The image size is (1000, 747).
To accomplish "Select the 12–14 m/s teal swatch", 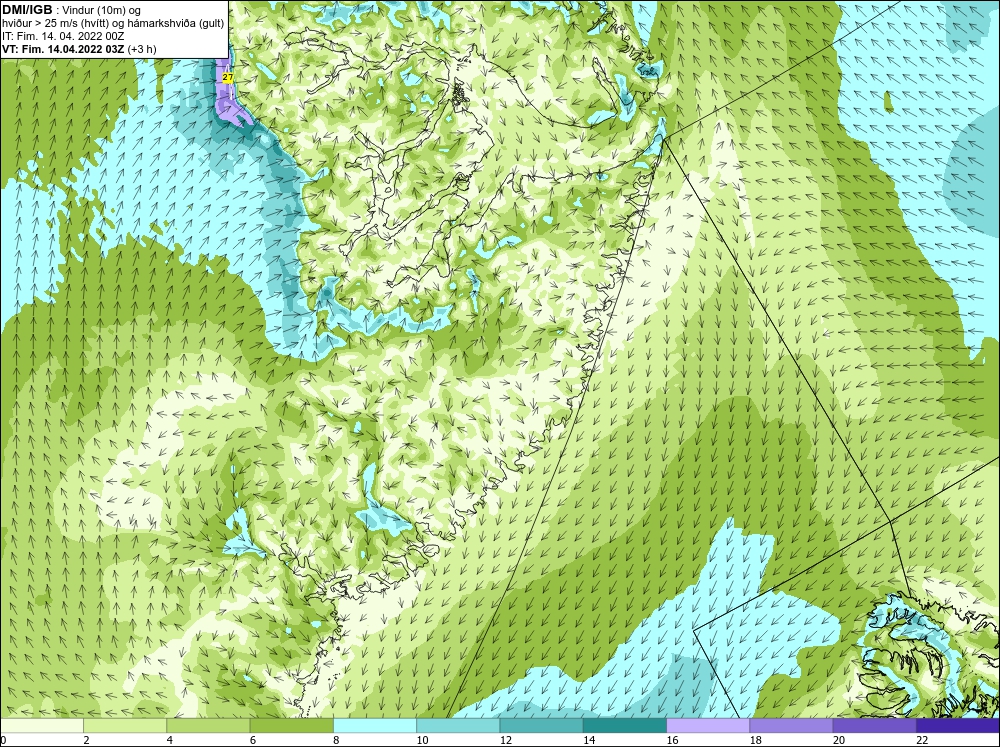I will coord(541,726).
